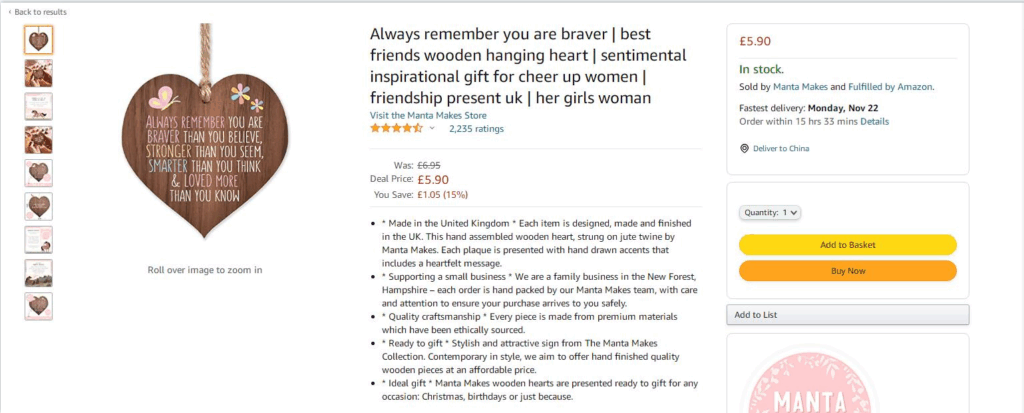Select the fifth product thumbnail
The height and width of the screenshot is (413, 1024).
pos(39,173)
